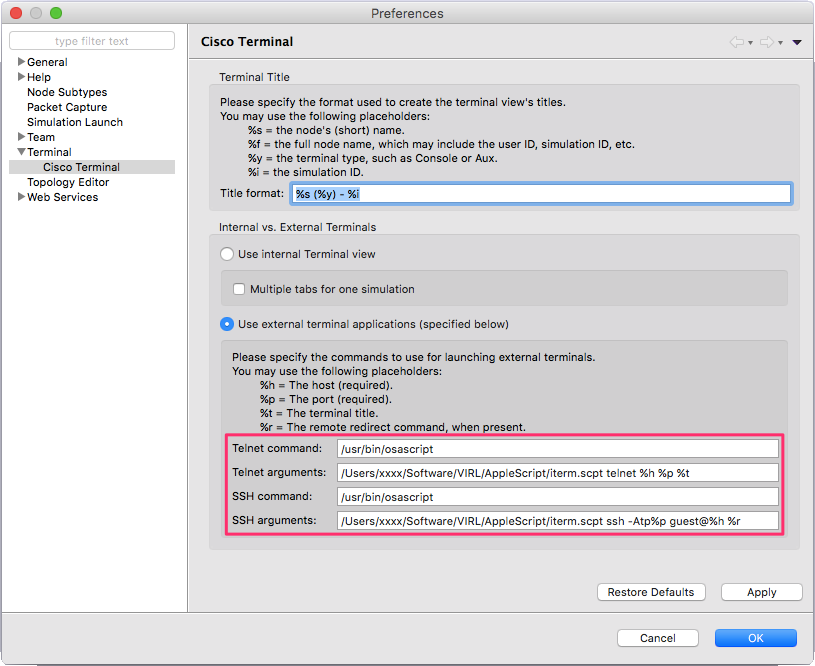This screenshot has height=666, width=815.
Task: Select the General preference category
Action: coord(47,62)
